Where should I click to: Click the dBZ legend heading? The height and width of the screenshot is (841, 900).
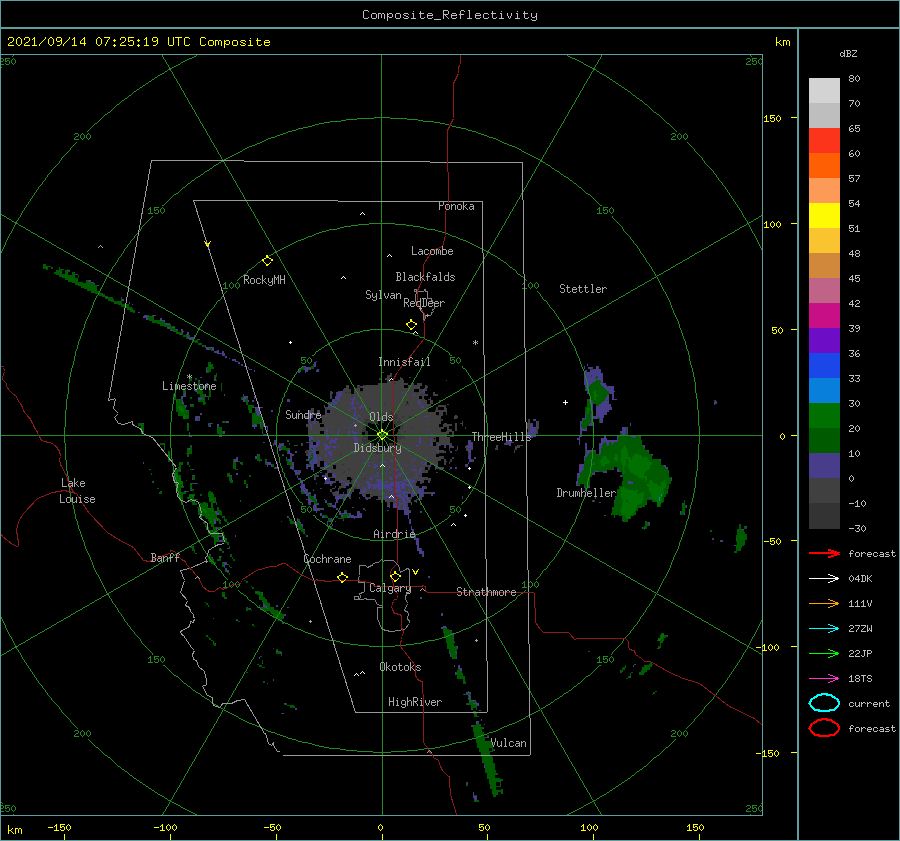848,53
